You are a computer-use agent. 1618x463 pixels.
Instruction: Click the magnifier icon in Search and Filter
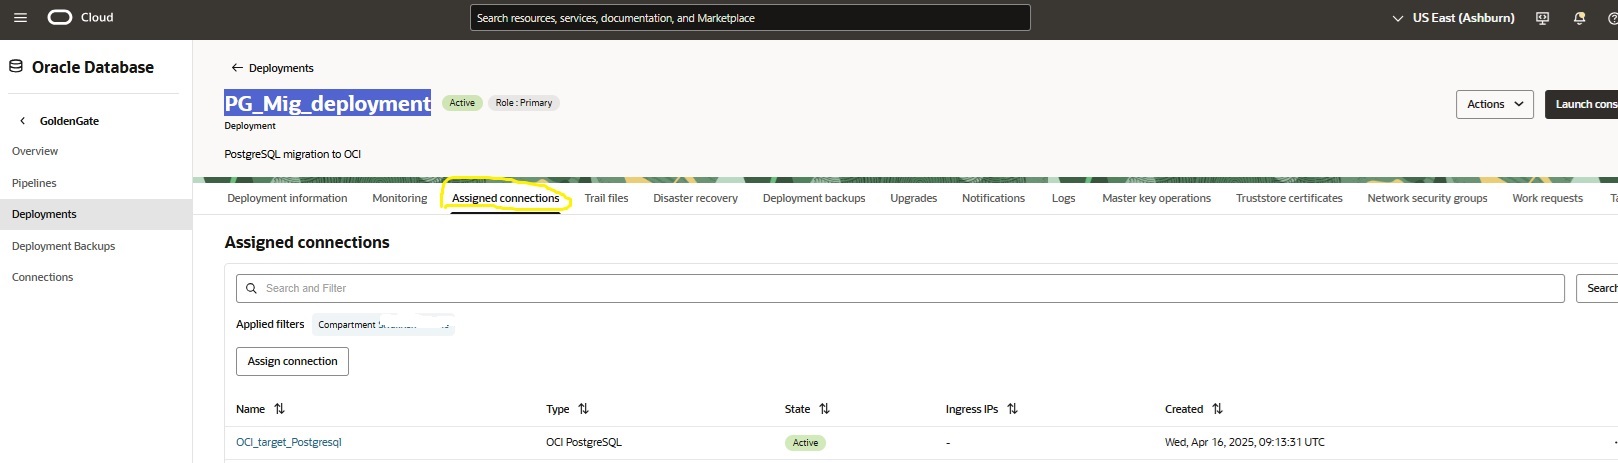[x=251, y=288]
